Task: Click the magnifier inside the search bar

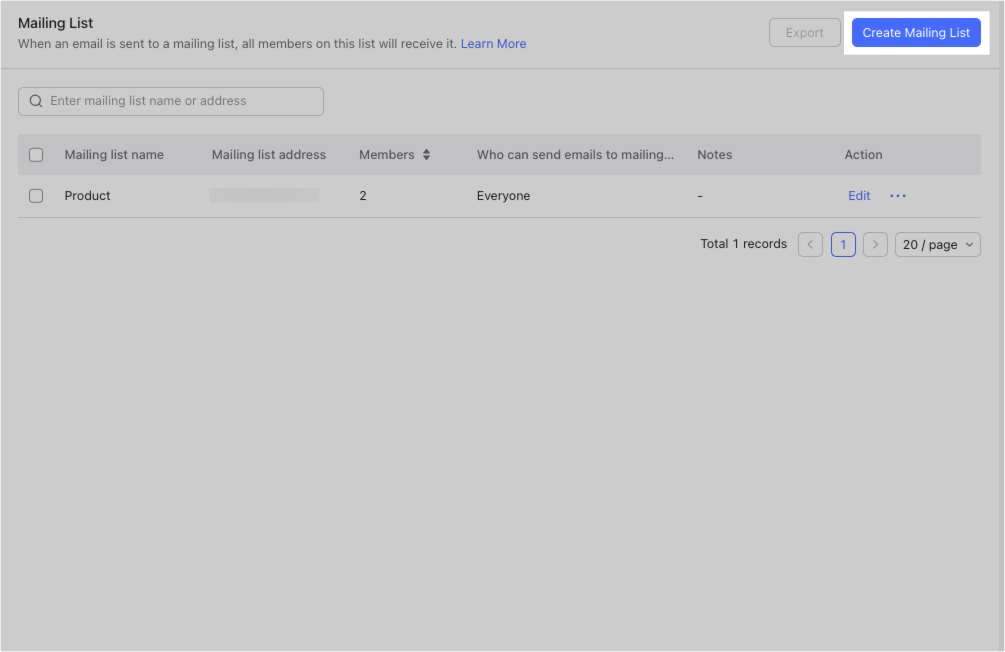Action: (36, 101)
